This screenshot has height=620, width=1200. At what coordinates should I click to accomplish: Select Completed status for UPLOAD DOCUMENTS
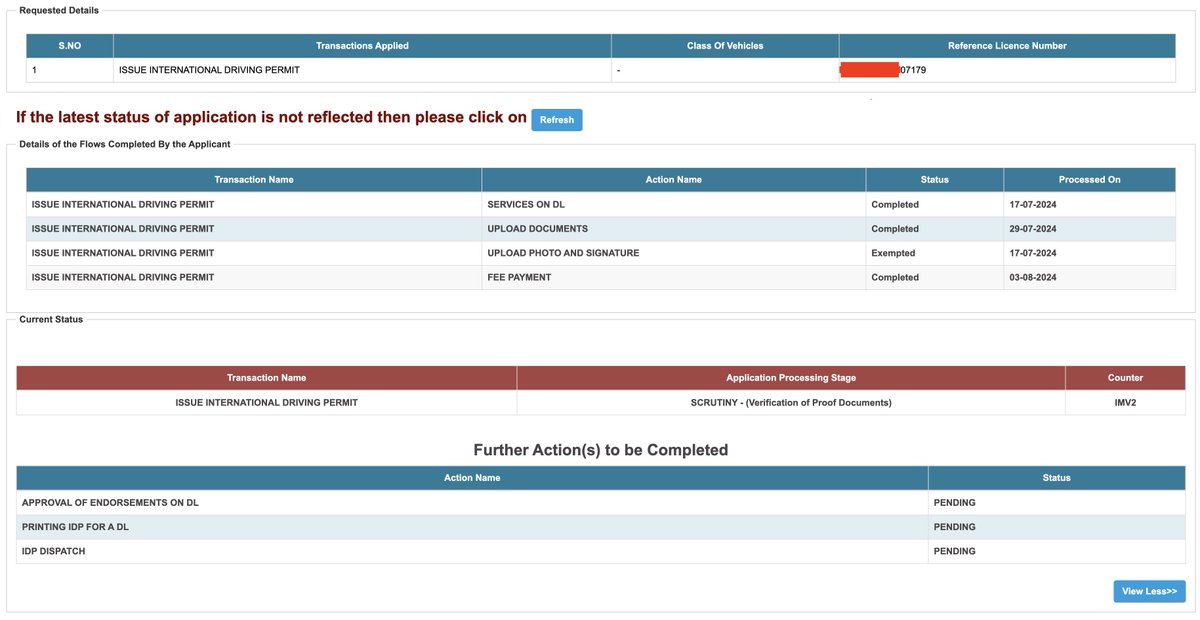(x=934, y=228)
